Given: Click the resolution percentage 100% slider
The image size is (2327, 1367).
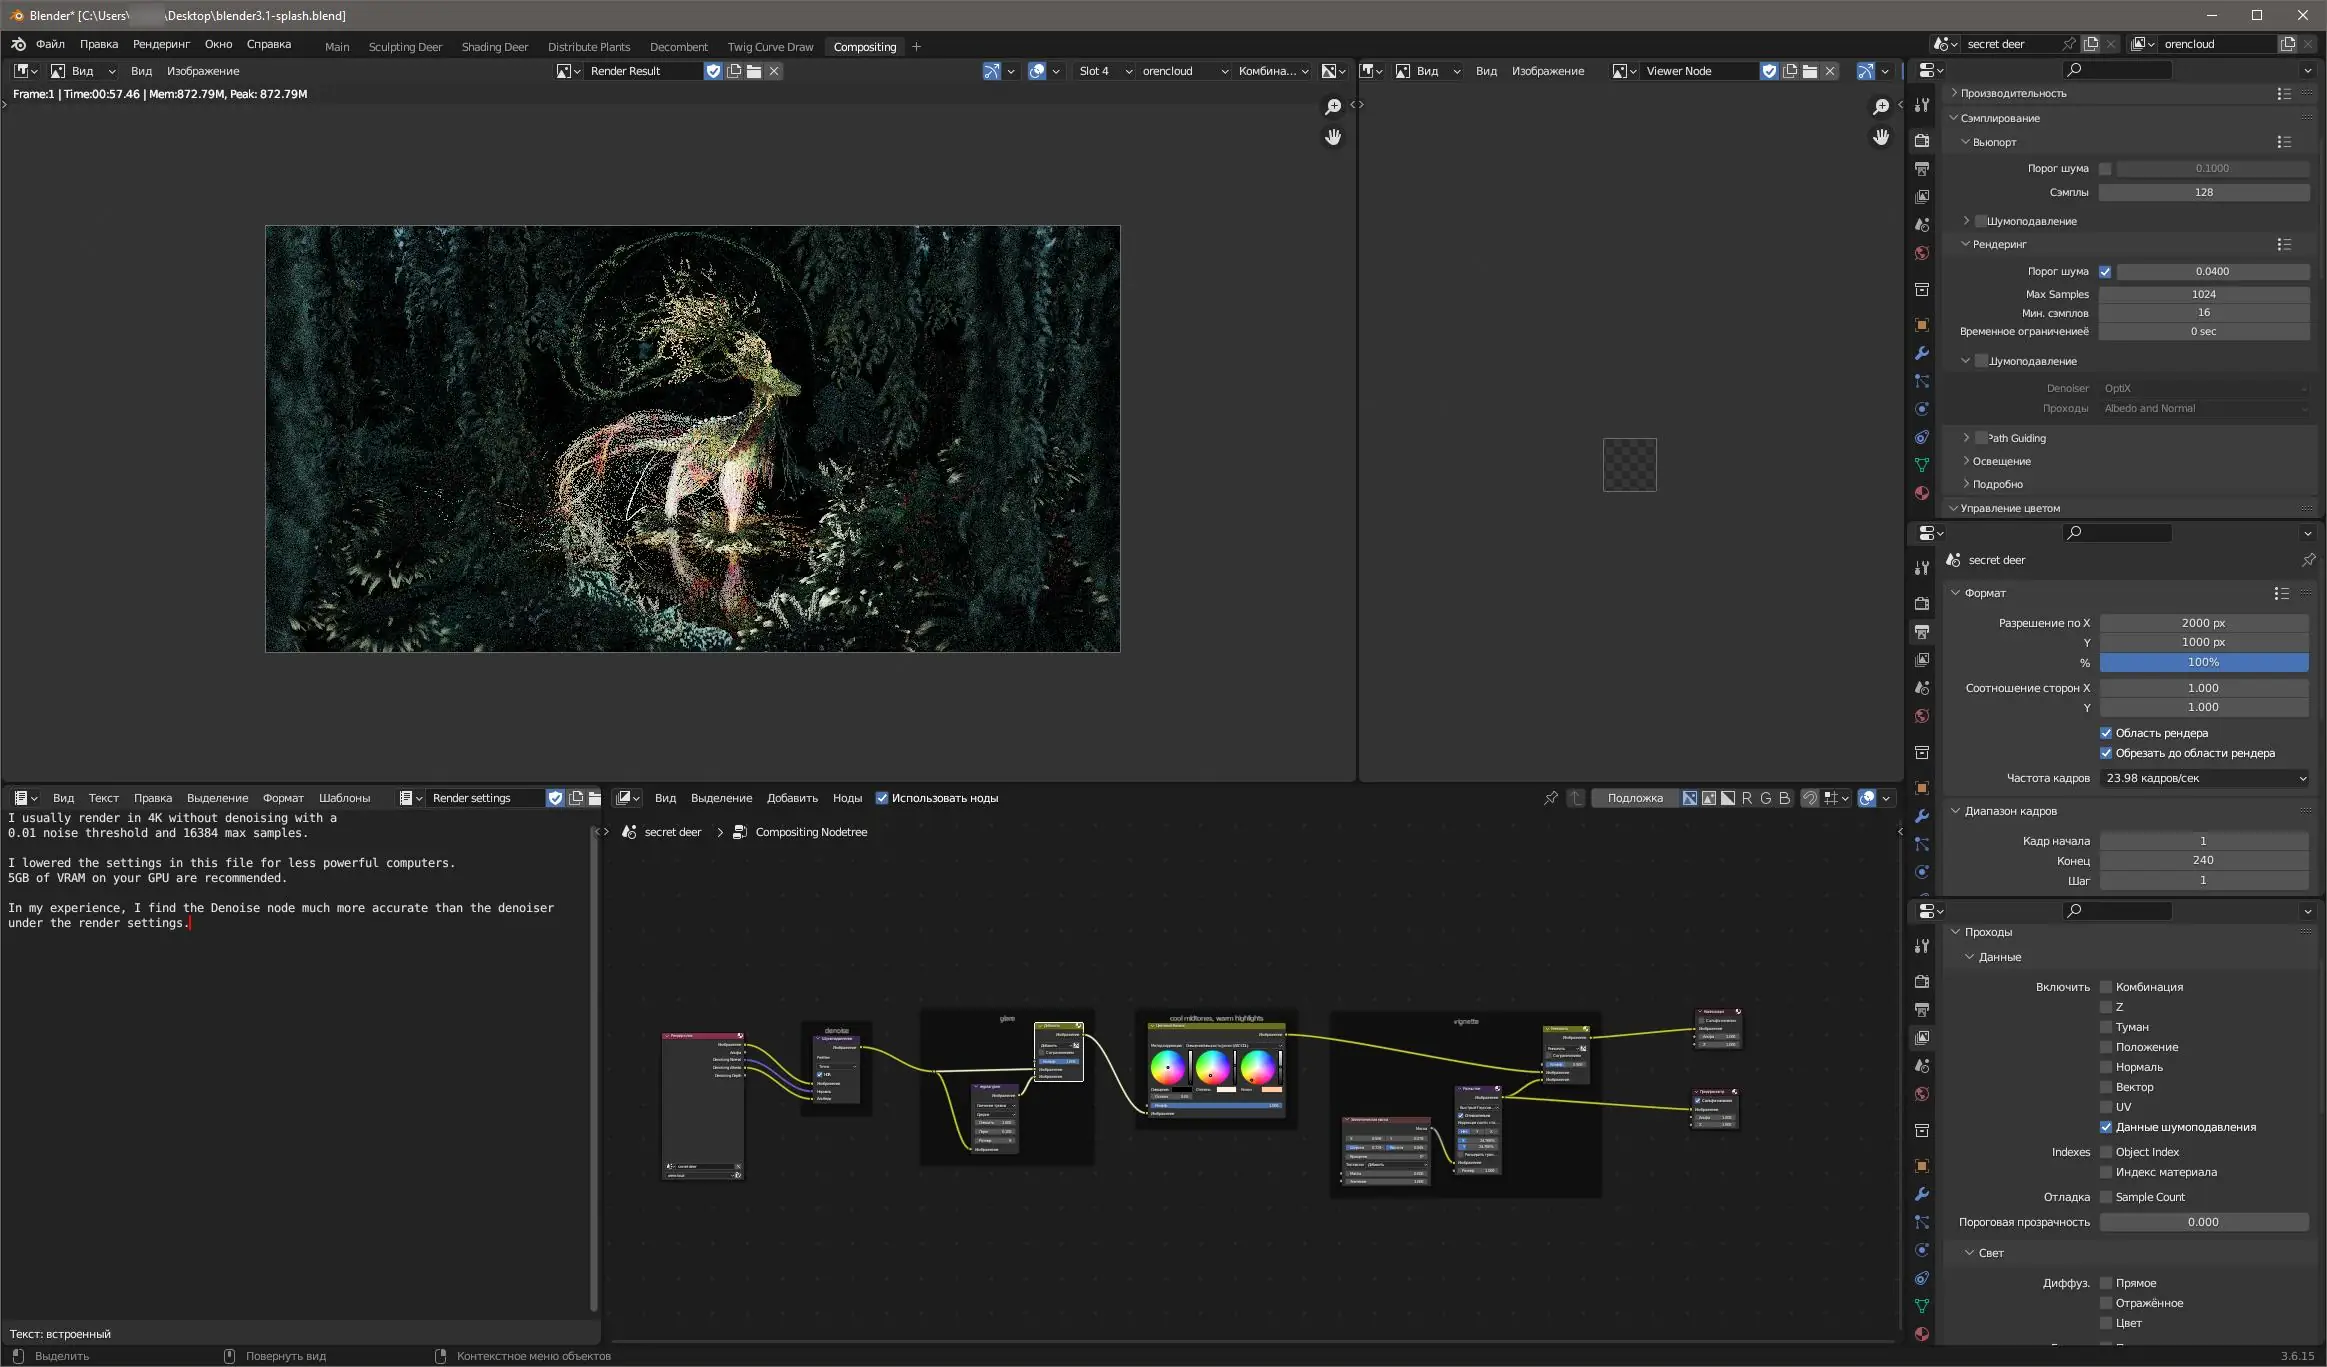Looking at the screenshot, I should (x=2203, y=662).
